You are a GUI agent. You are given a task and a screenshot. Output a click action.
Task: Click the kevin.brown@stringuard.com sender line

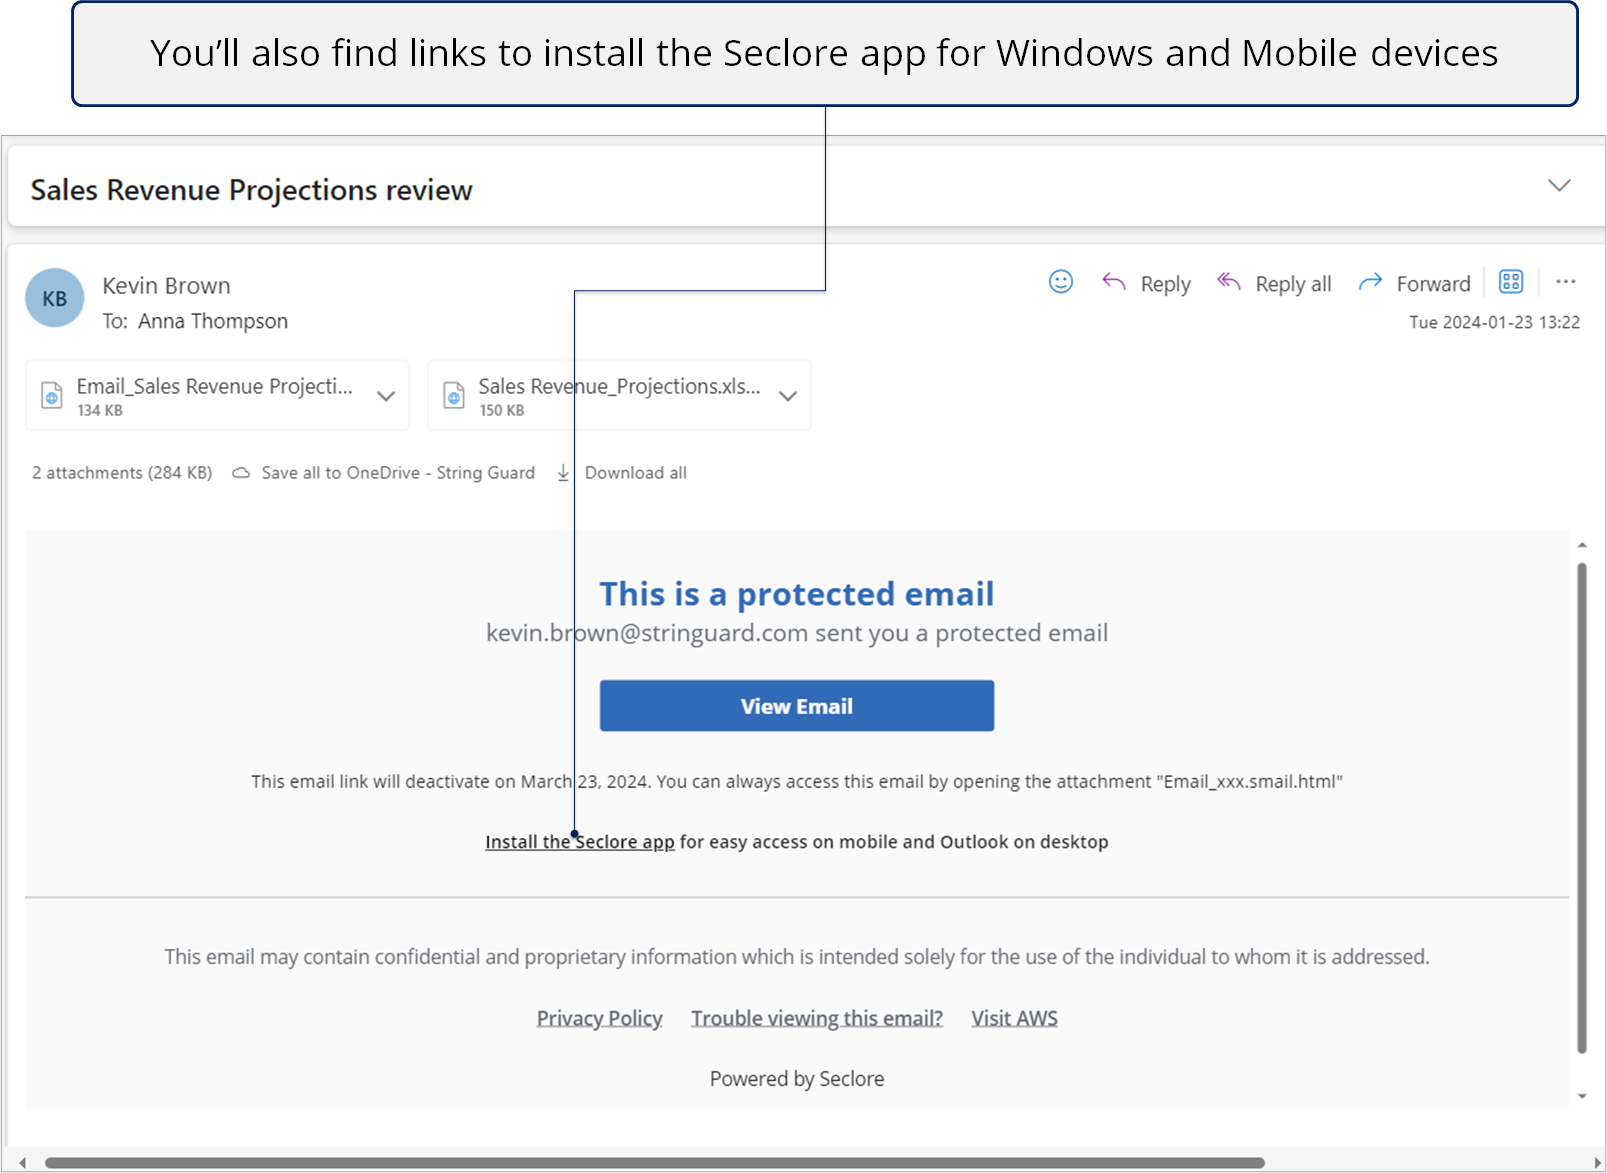pyautogui.click(x=797, y=633)
